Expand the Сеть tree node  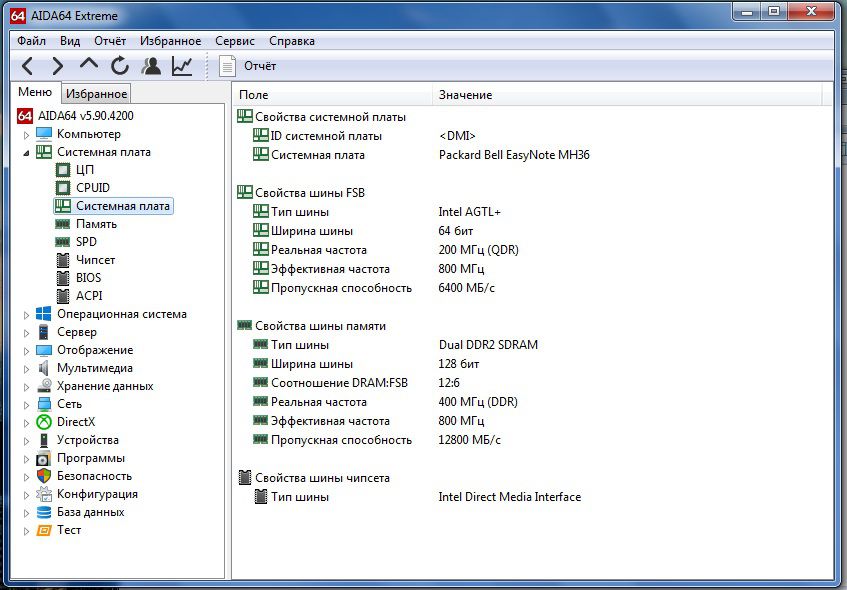pos(26,405)
